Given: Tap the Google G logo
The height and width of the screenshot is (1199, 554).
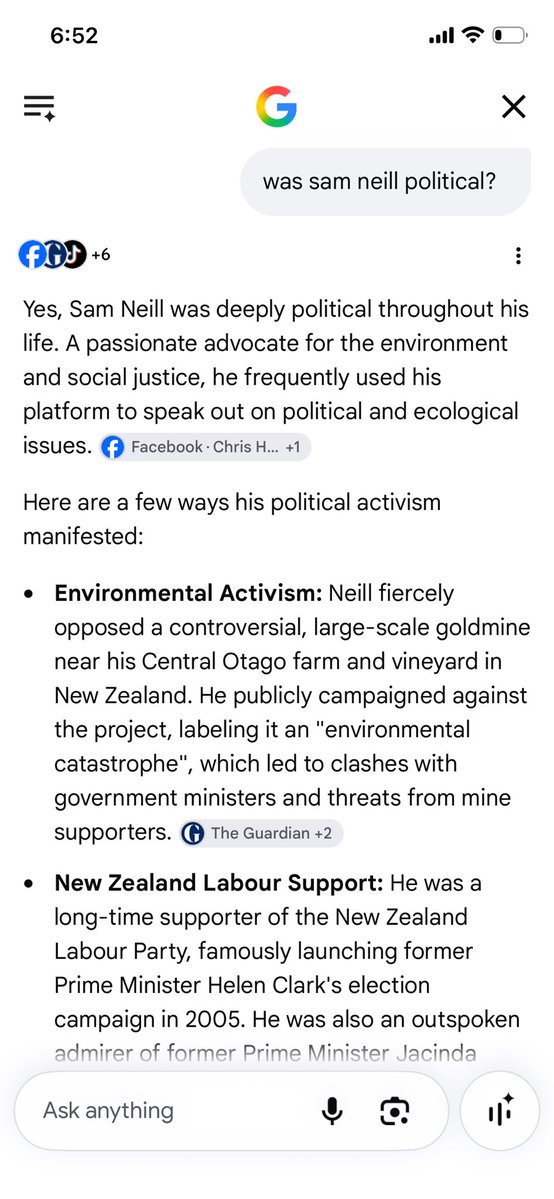Looking at the screenshot, I should pyautogui.click(x=276, y=106).
